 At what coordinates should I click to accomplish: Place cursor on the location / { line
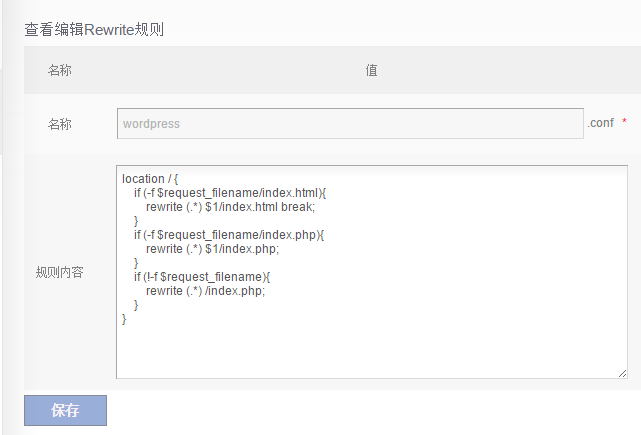(150, 179)
